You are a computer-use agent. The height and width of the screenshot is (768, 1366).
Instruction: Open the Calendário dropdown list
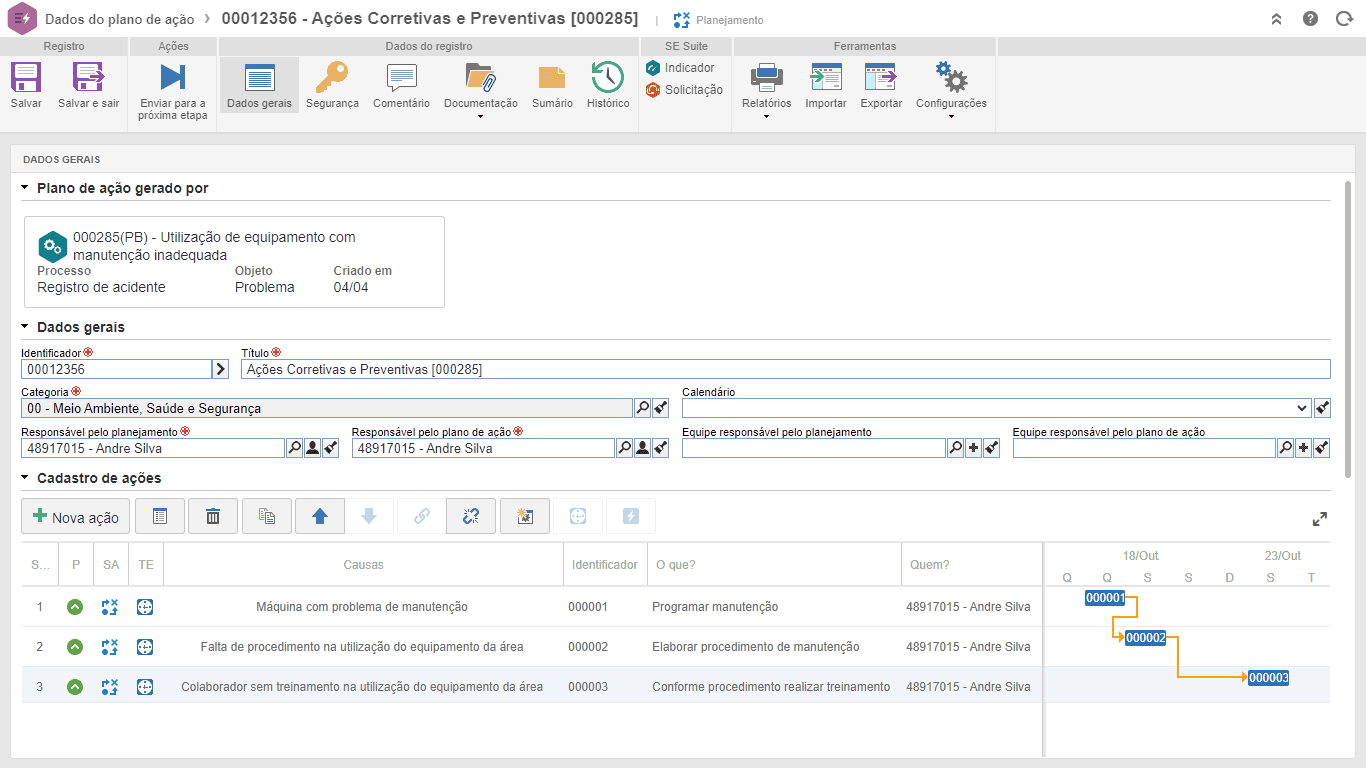click(1302, 408)
